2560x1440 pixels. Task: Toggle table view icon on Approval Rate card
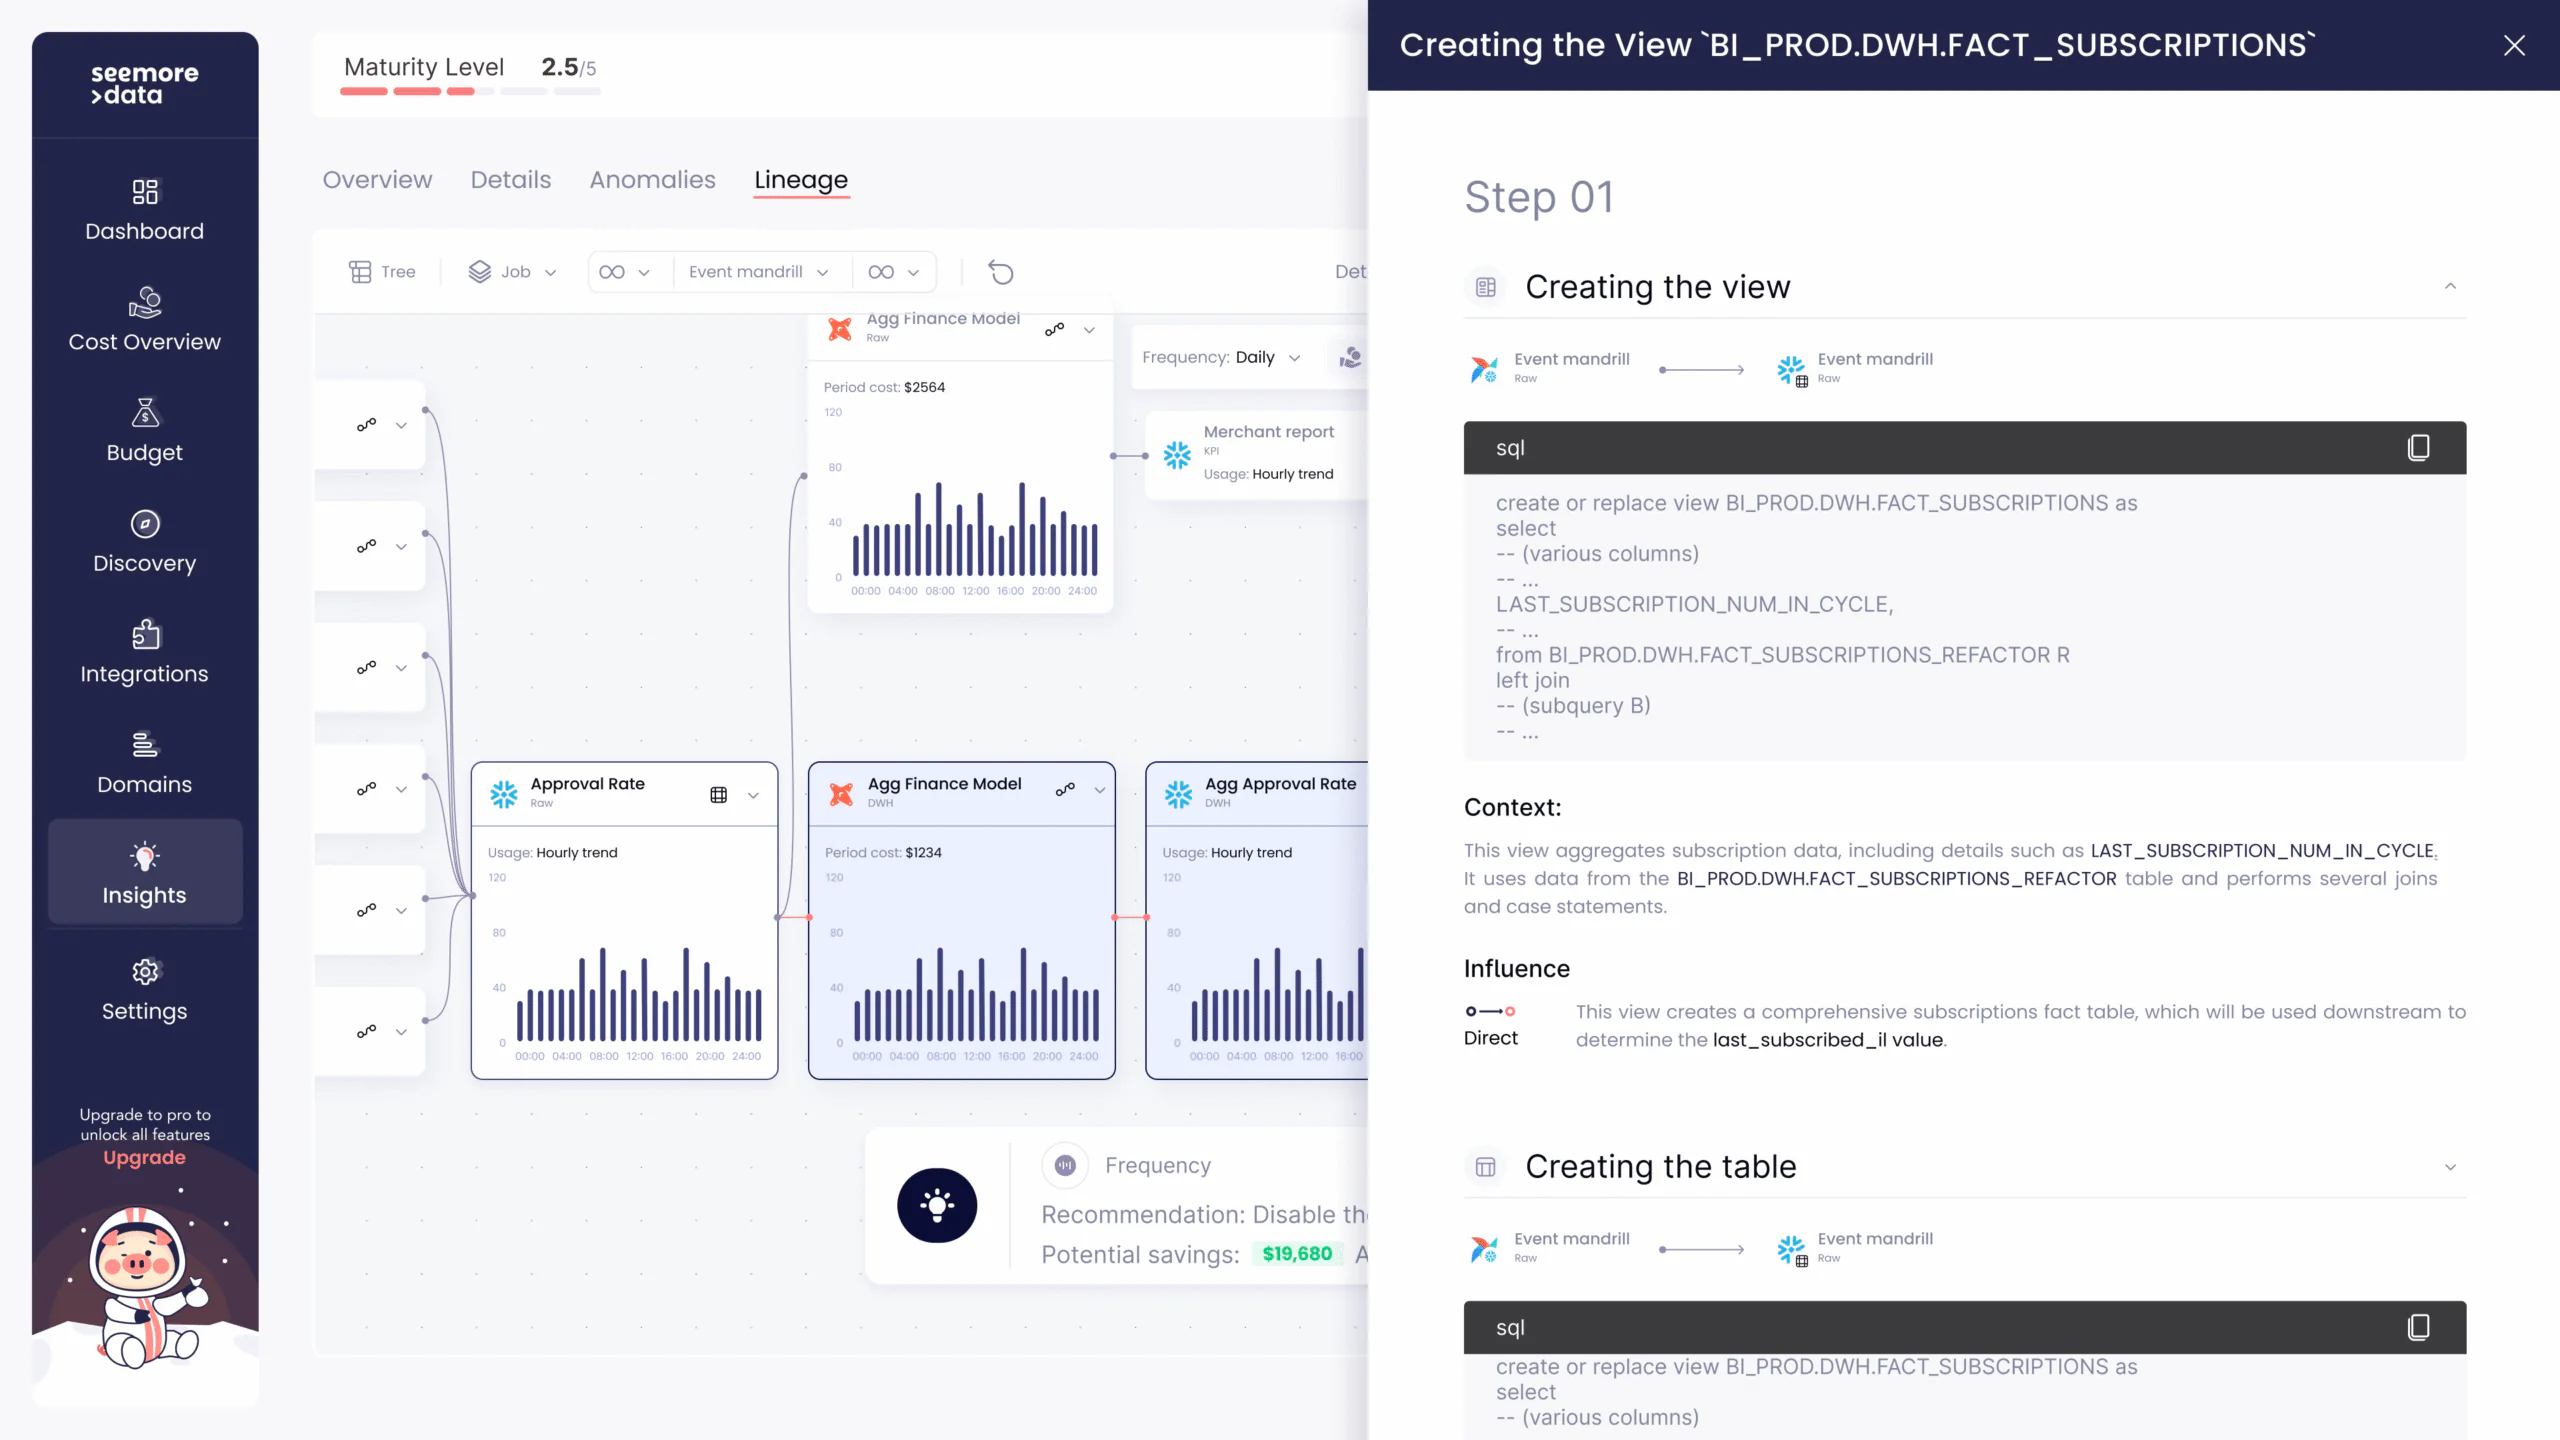[718, 795]
